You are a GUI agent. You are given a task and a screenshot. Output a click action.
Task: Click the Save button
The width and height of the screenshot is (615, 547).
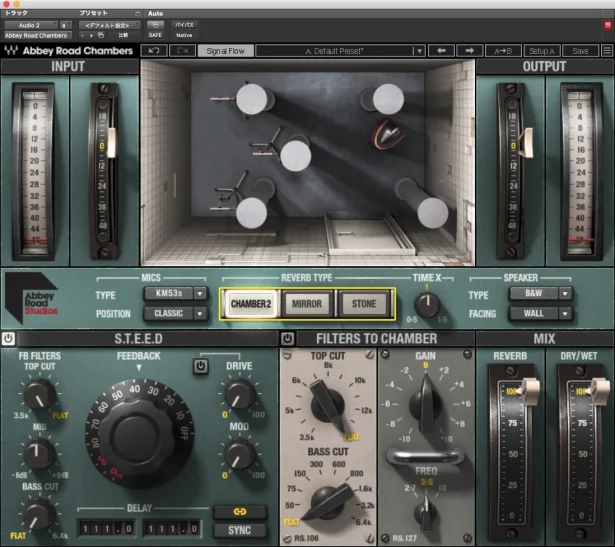[580, 51]
